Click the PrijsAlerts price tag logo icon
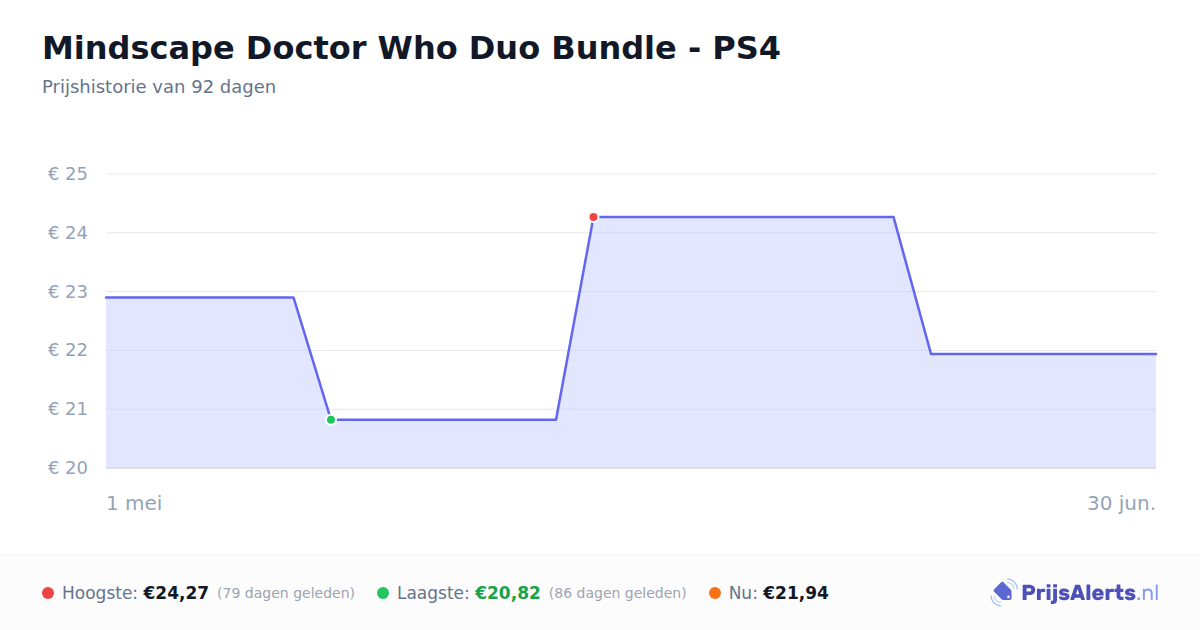Screen dimensions: 1200x630 click(1003, 593)
